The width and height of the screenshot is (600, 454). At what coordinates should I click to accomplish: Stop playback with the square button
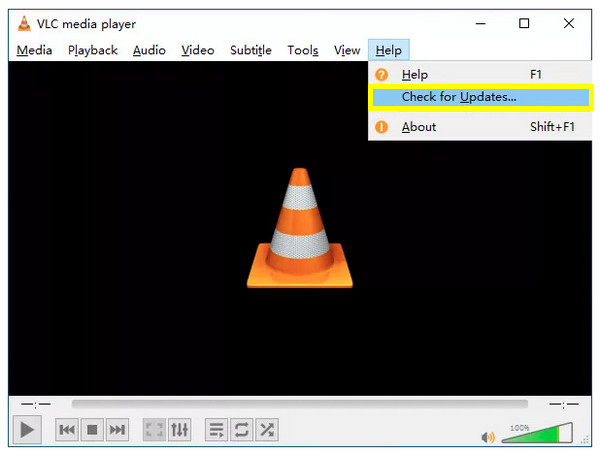click(x=92, y=430)
